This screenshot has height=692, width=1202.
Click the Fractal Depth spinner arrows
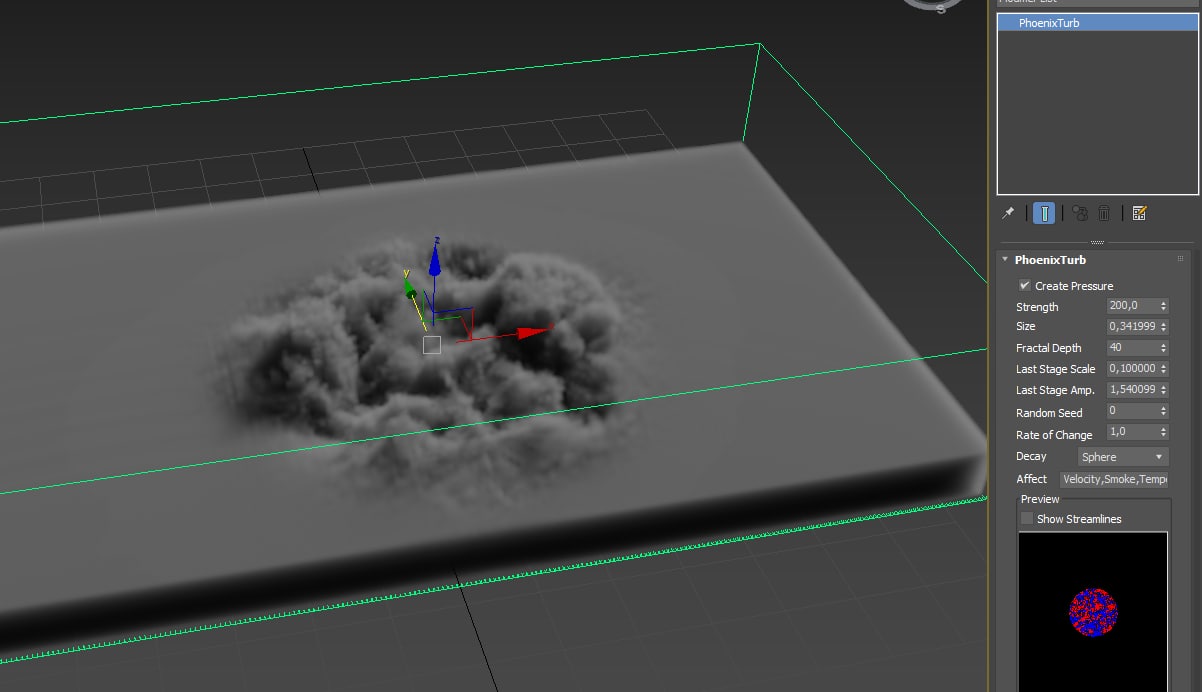(x=1164, y=348)
